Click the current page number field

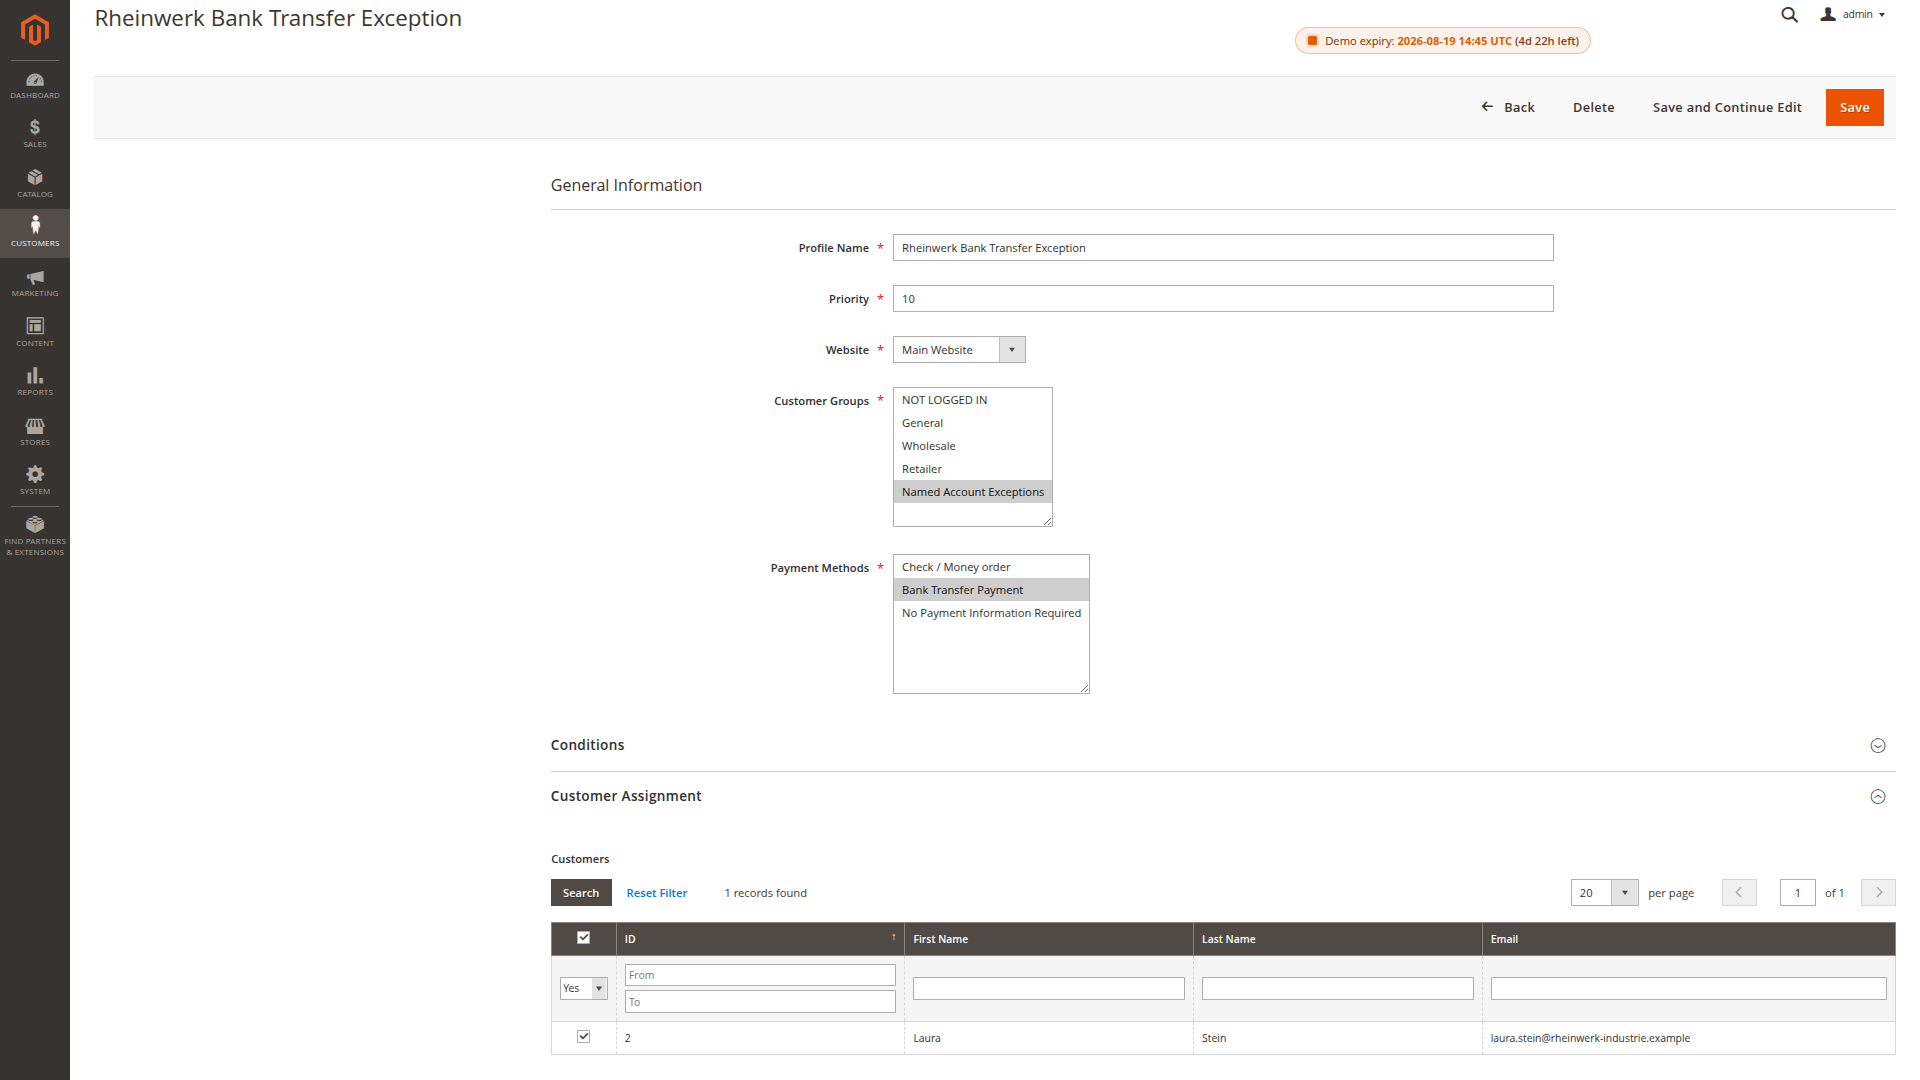click(x=1797, y=893)
